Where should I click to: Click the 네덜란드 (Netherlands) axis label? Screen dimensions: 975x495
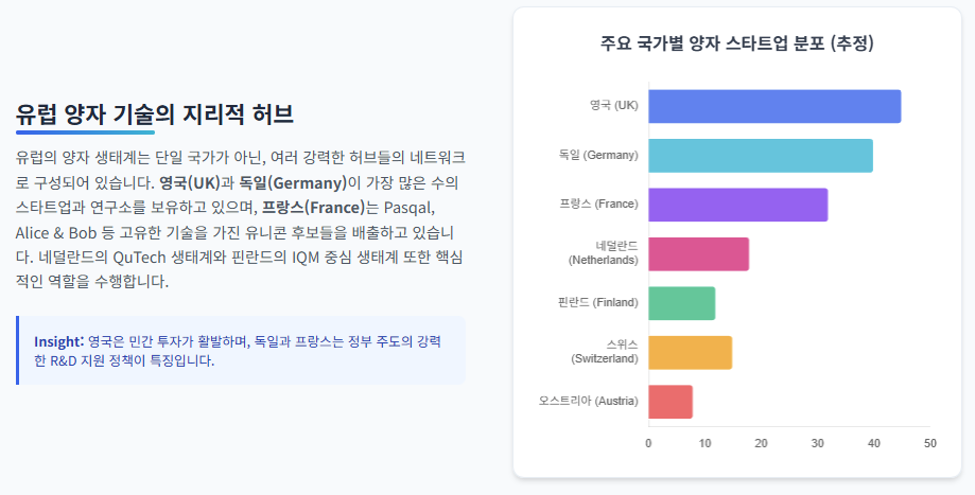603,253
